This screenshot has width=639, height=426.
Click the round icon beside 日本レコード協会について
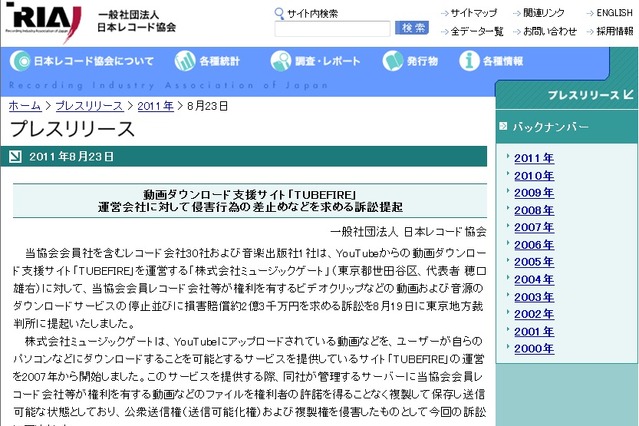point(20,61)
